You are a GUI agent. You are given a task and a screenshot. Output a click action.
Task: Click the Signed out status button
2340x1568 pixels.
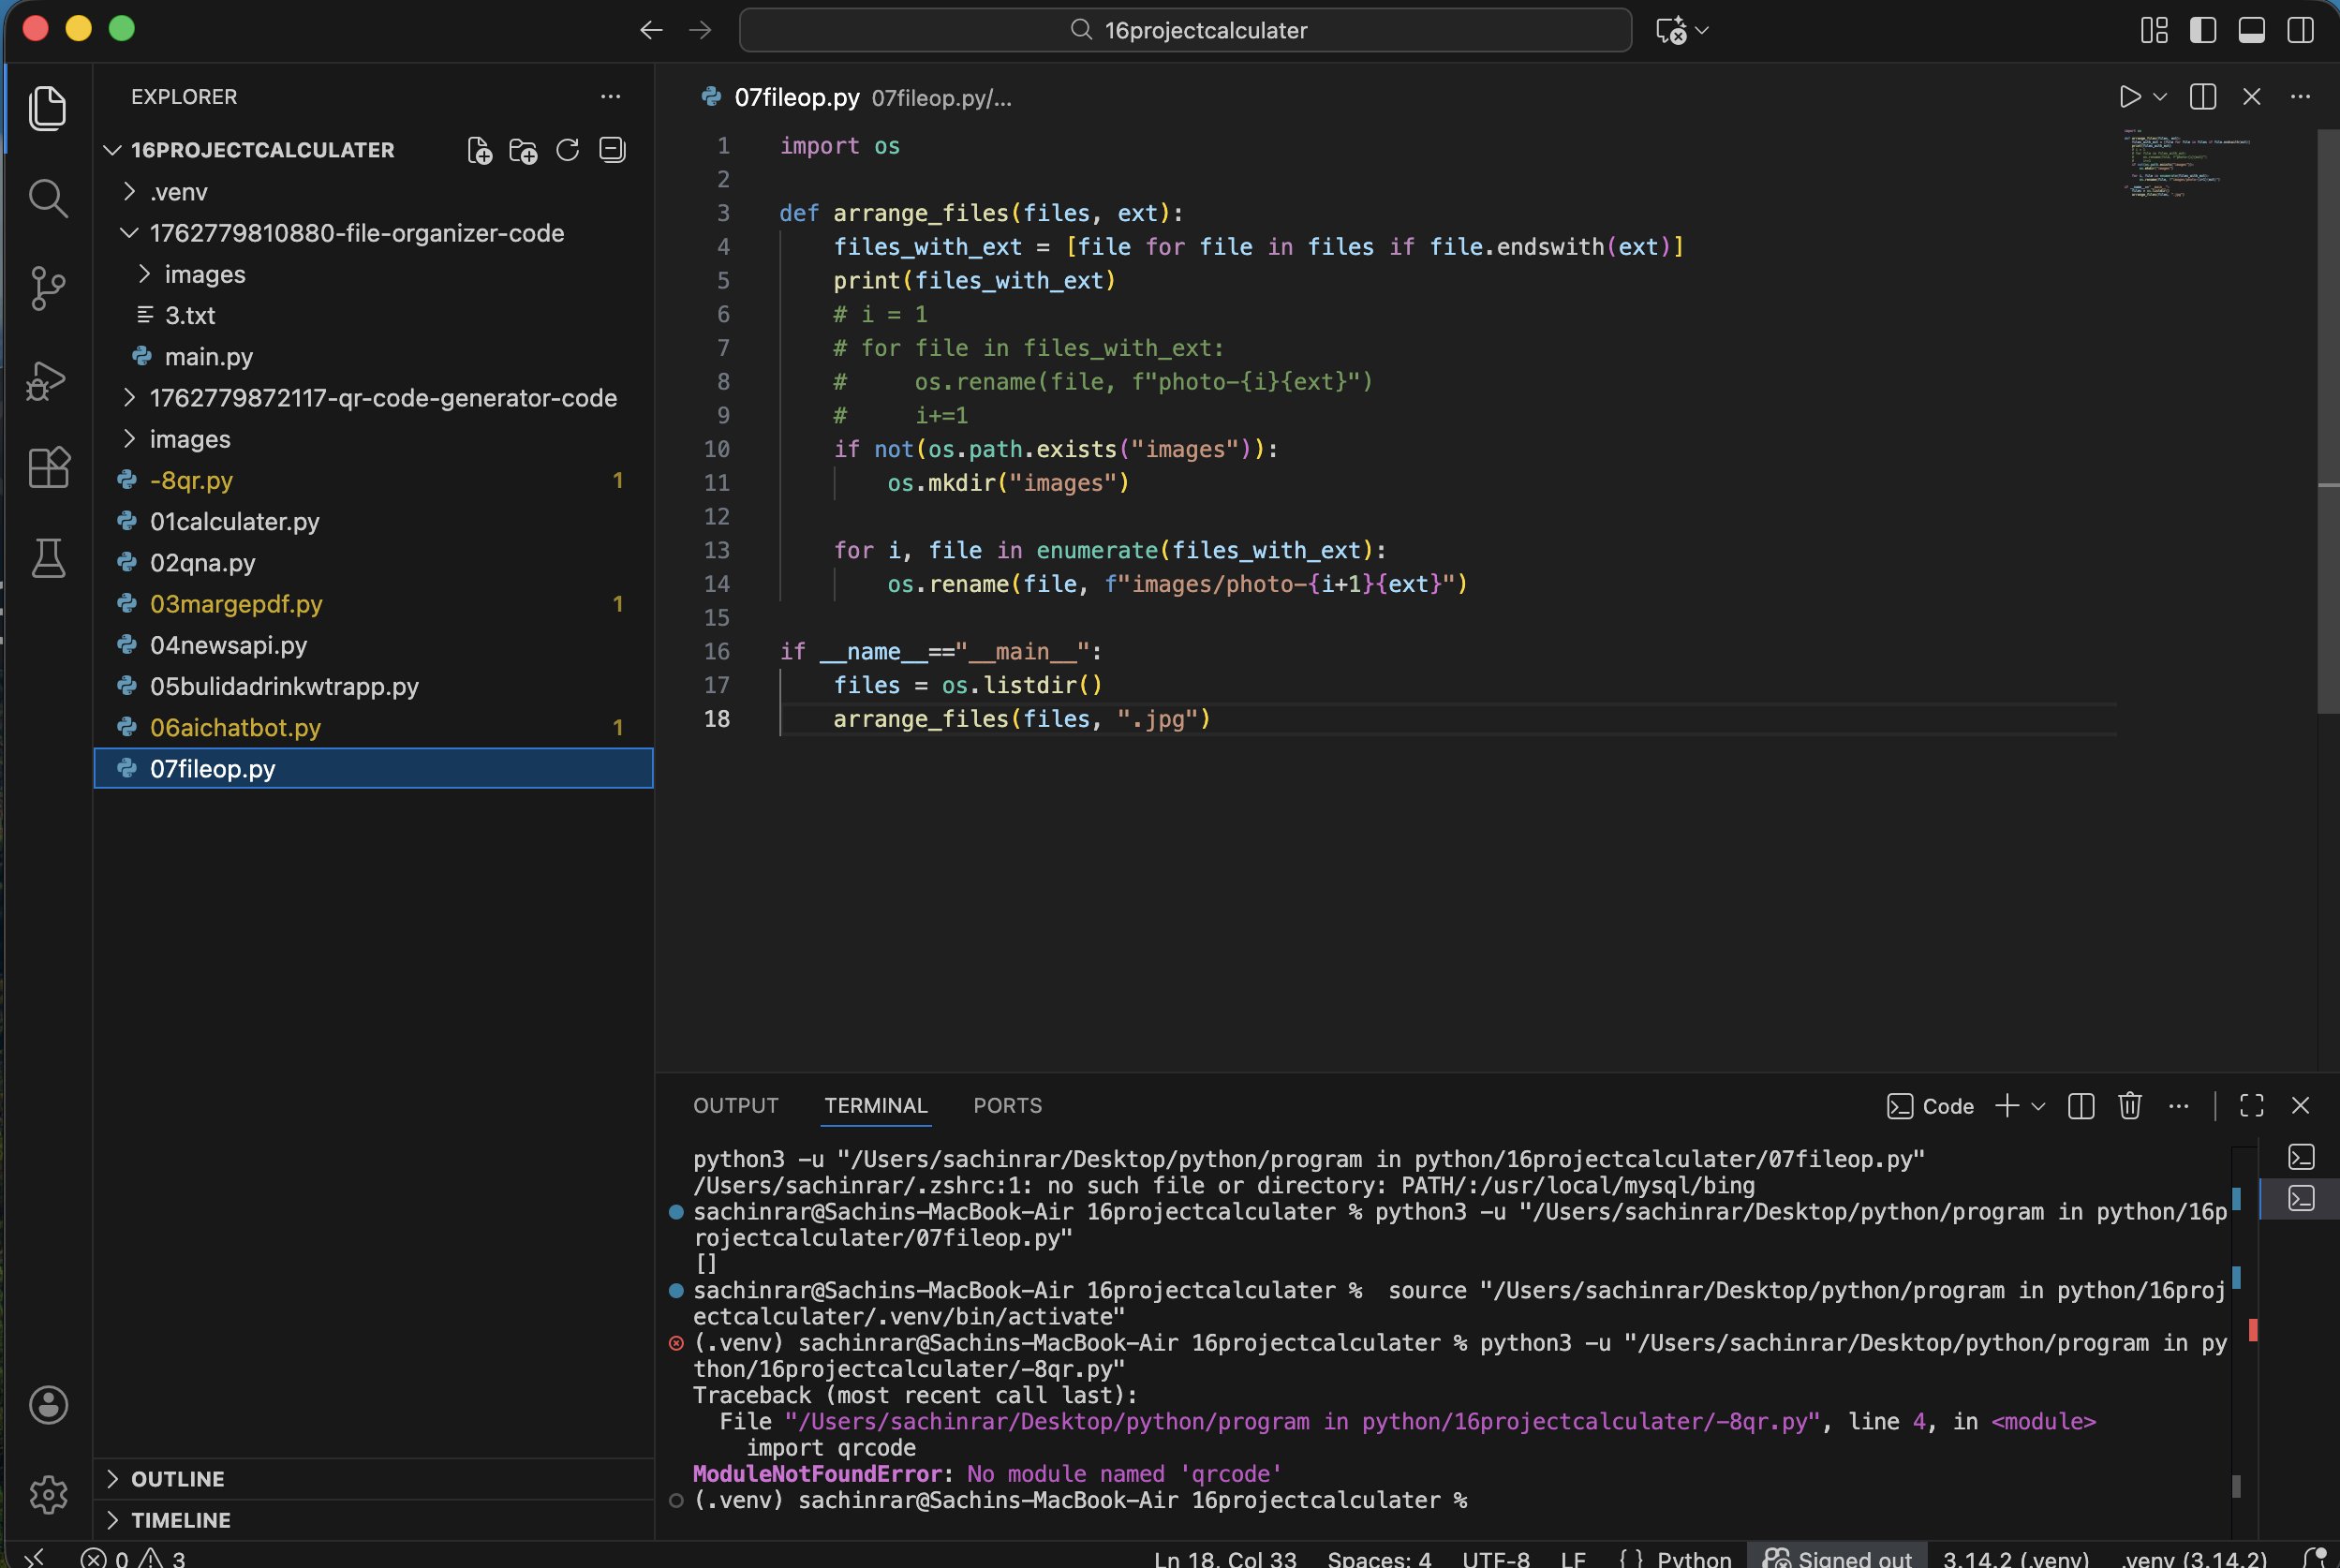point(1838,1558)
